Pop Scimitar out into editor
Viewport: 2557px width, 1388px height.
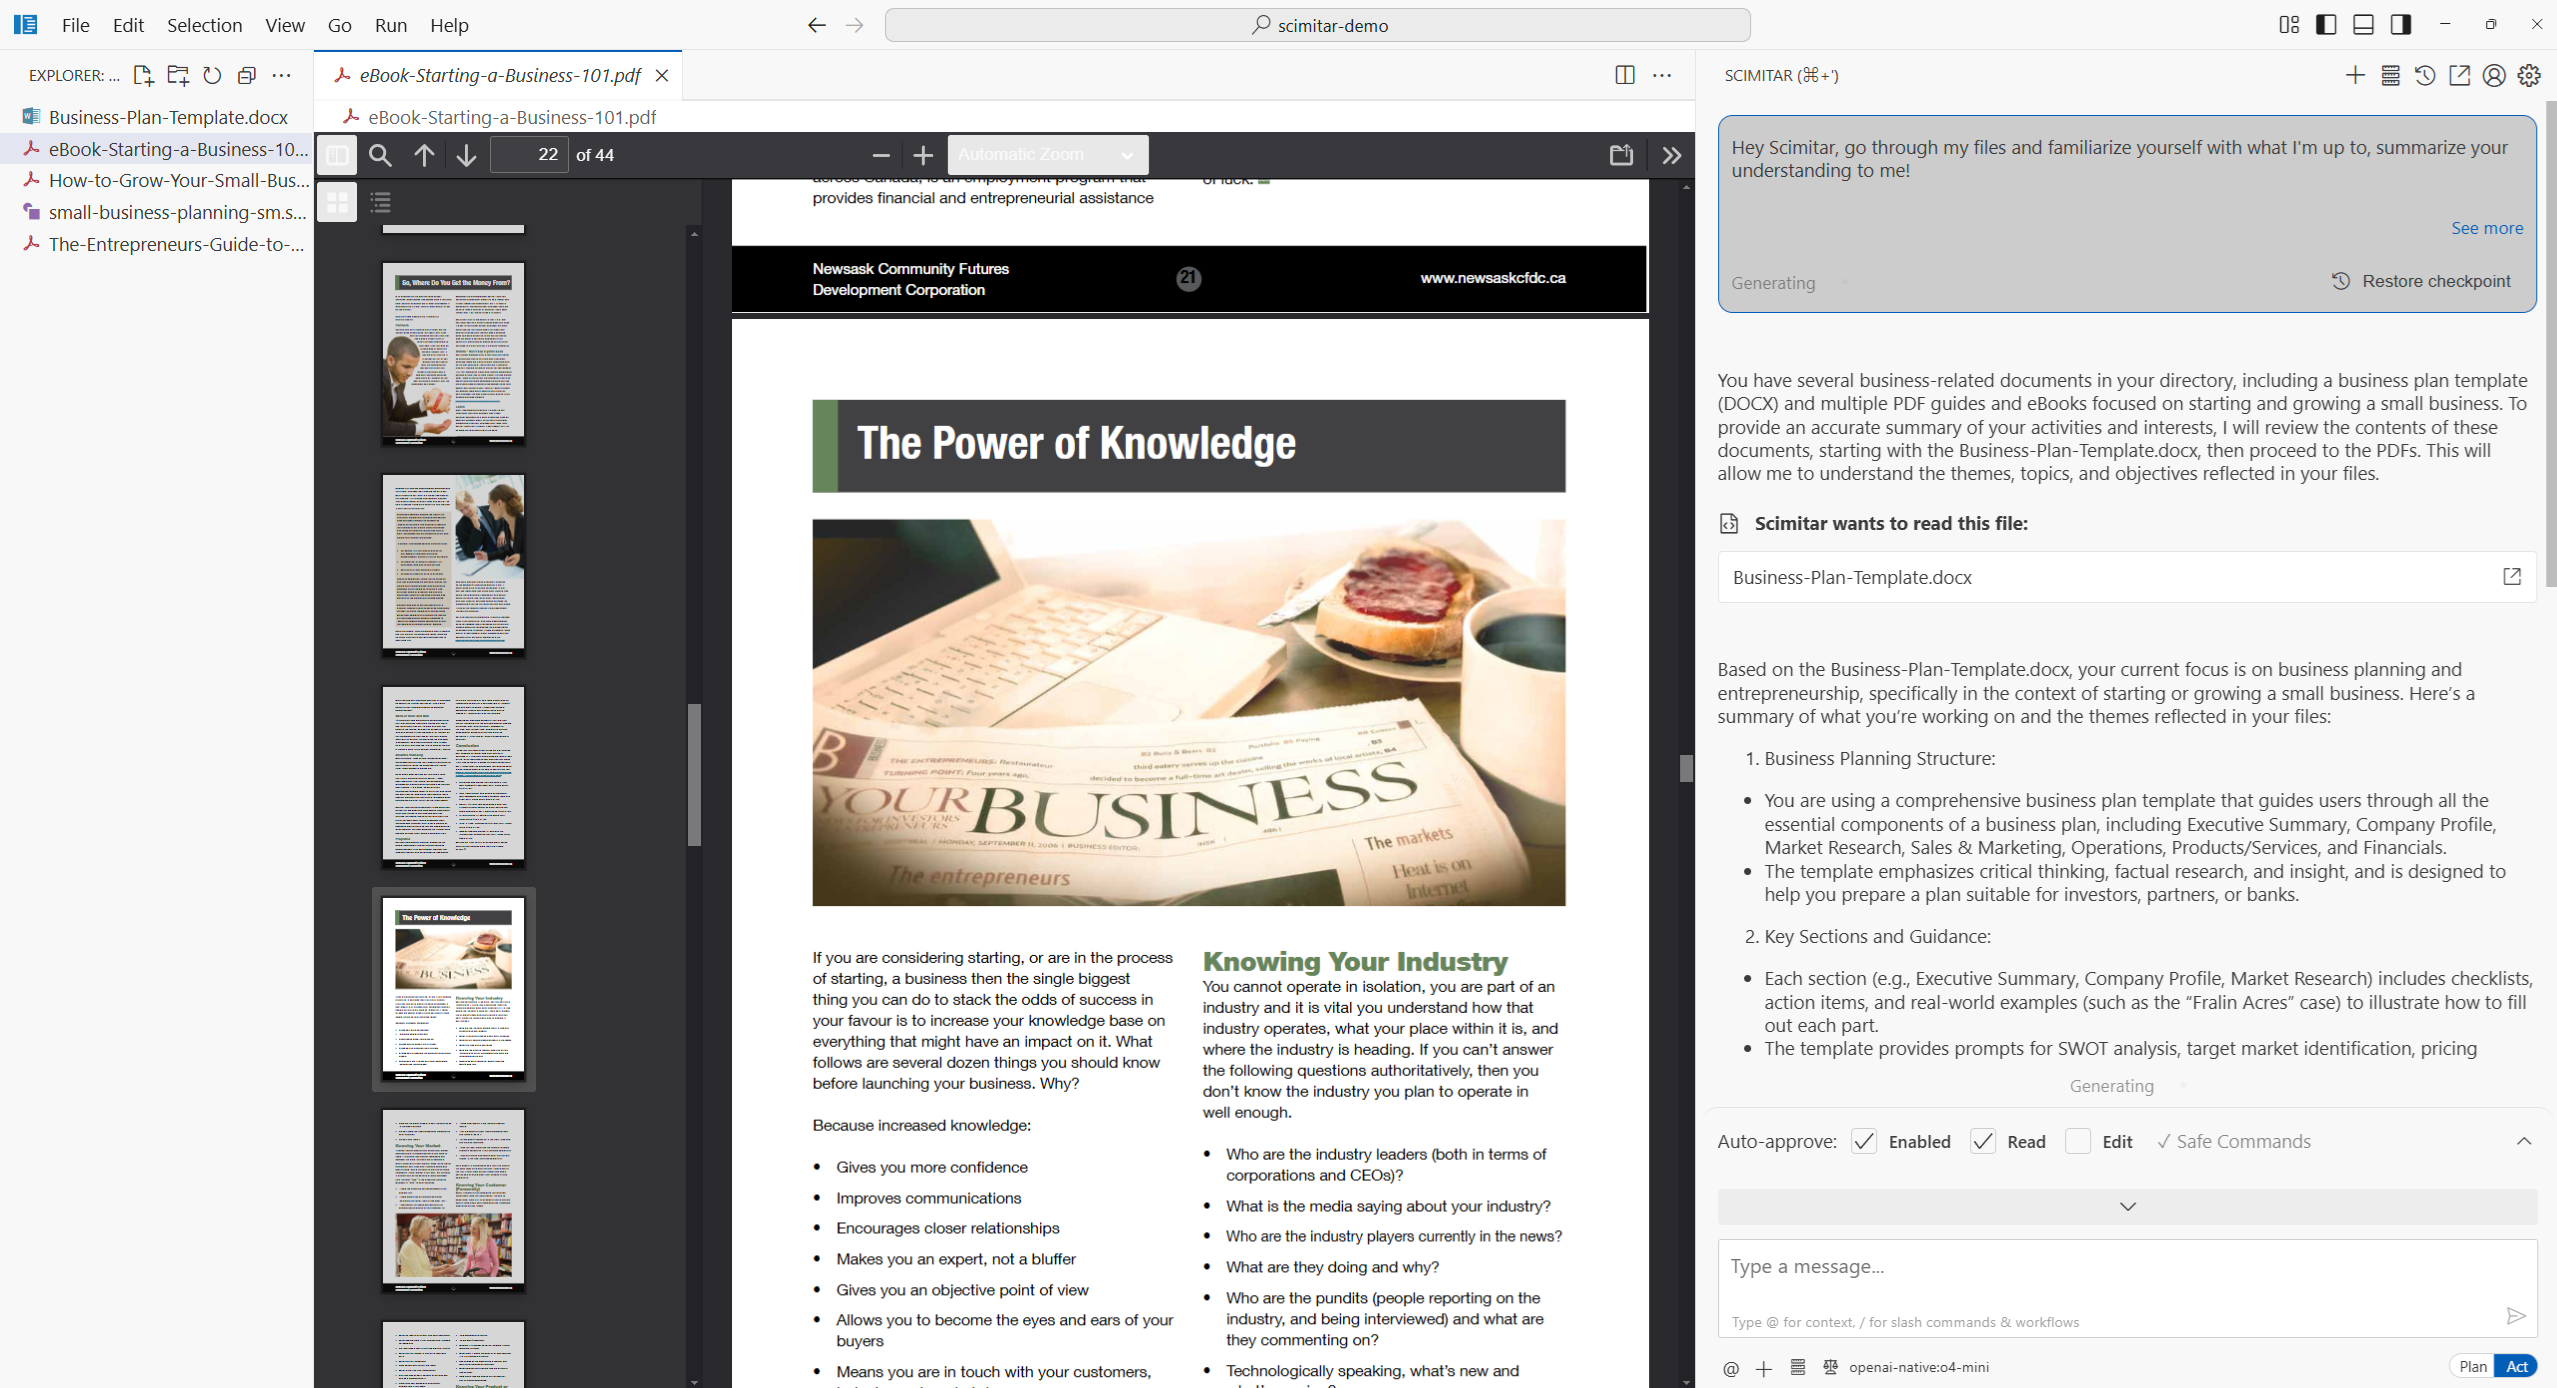pos(2459,75)
